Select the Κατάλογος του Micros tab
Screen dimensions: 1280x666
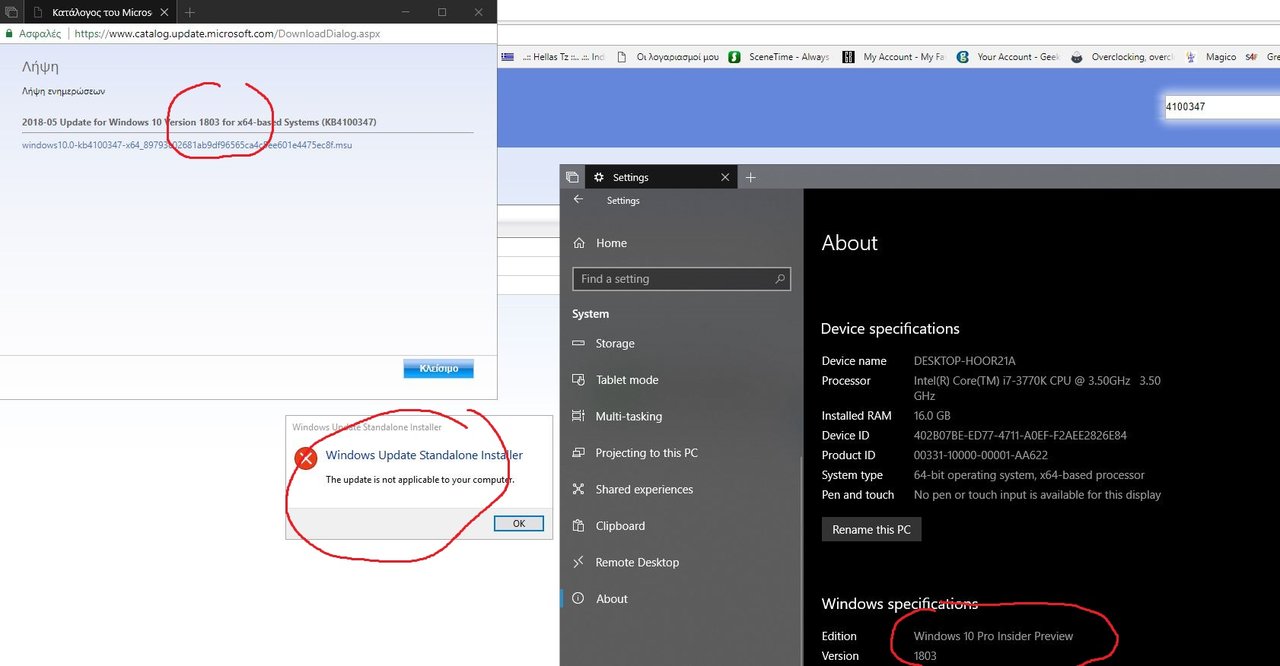coord(102,12)
